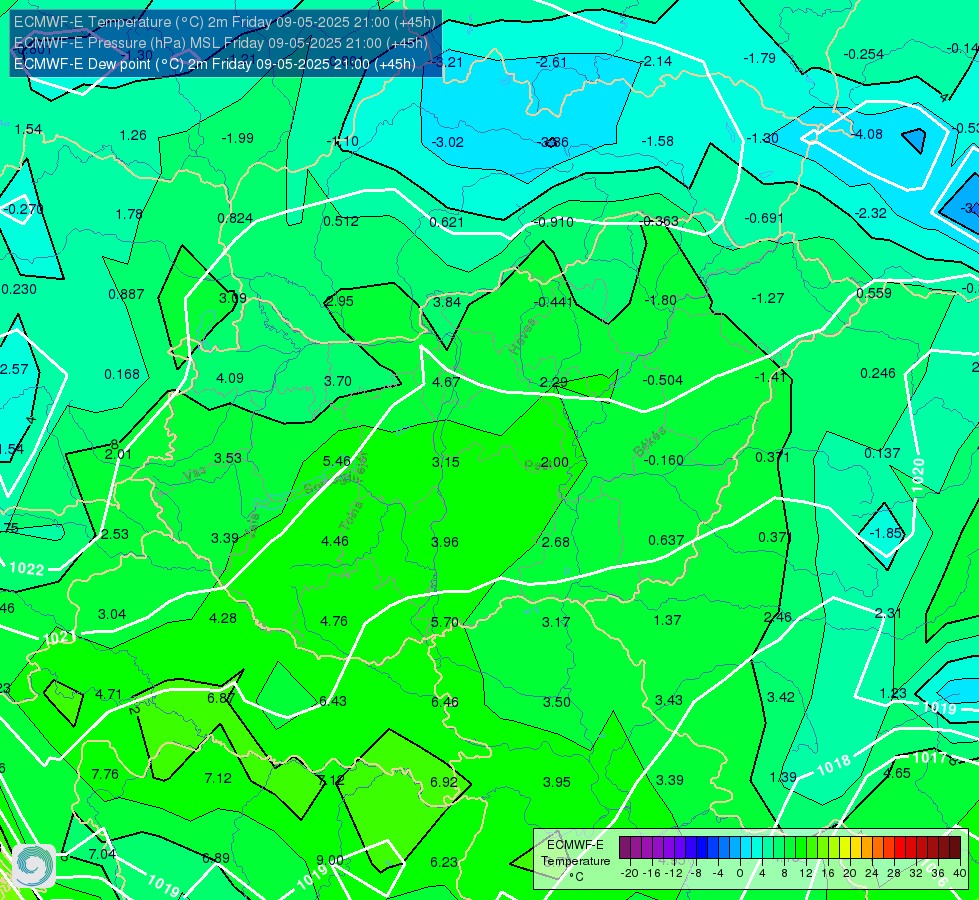
Task: Click the dew point value 7.04
Action: [102, 854]
